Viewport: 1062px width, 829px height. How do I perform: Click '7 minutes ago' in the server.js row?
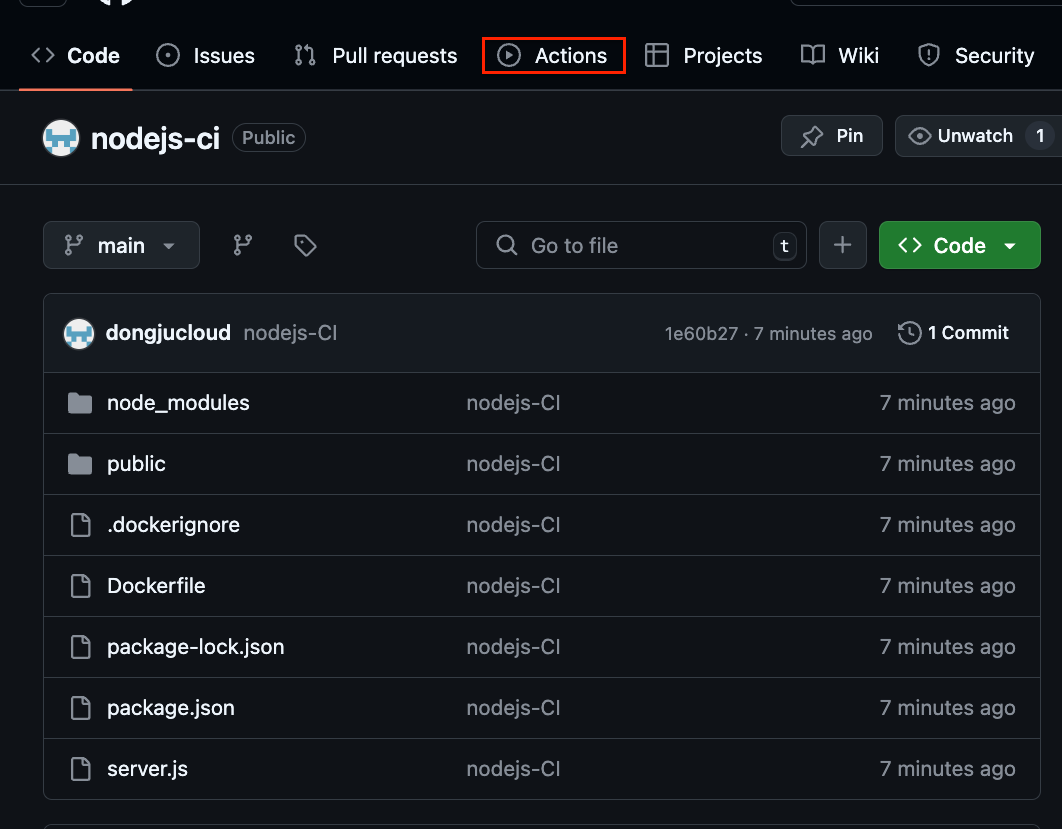coord(948,769)
